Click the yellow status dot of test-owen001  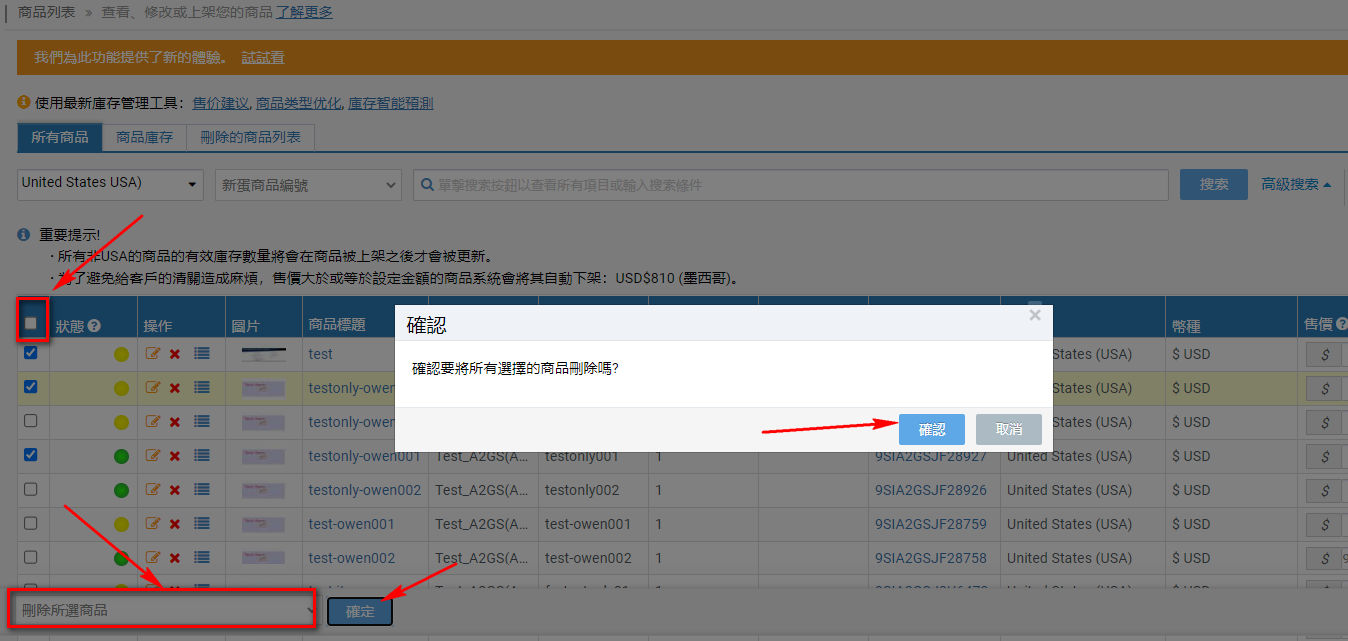point(121,524)
